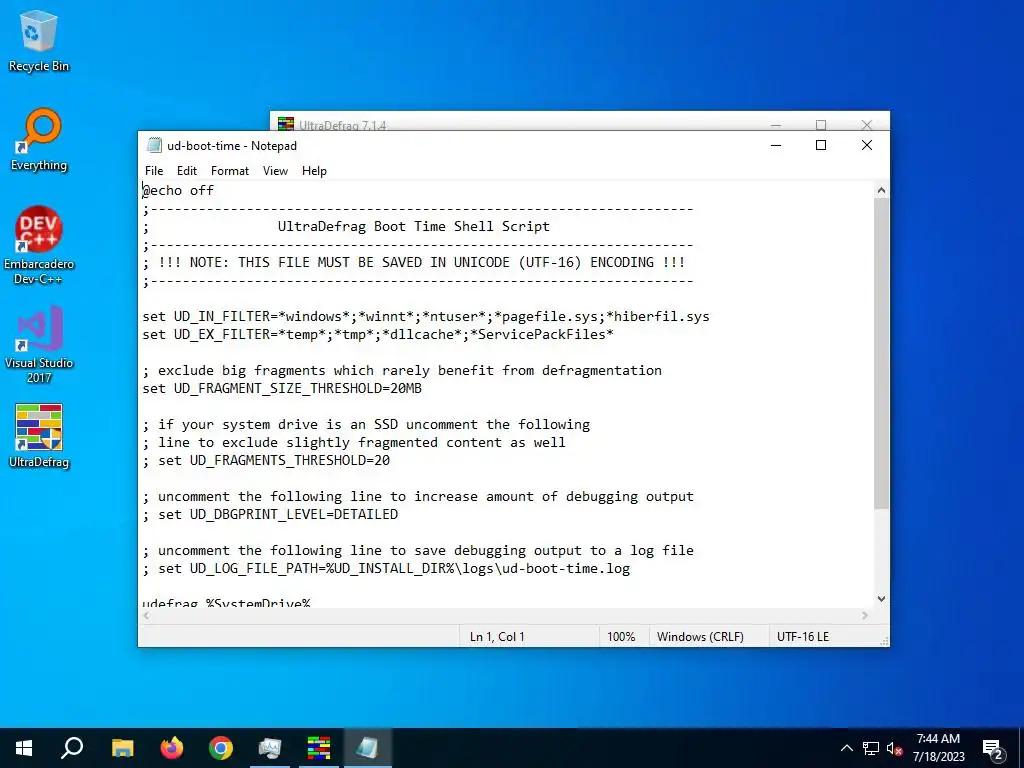This screenshot has height=768, width=1024.
Task: Open the View menu in Notepad
Action: point(275,170)
